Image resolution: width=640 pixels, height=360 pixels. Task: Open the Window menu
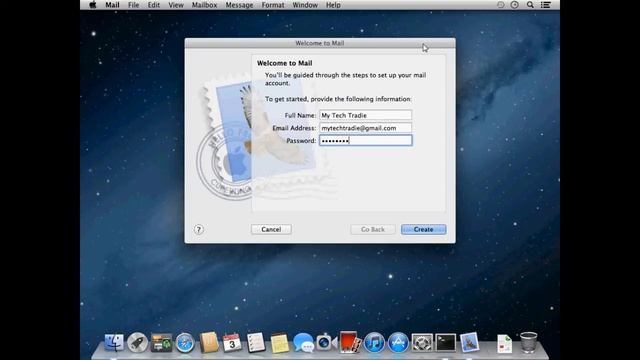(305, 5)
